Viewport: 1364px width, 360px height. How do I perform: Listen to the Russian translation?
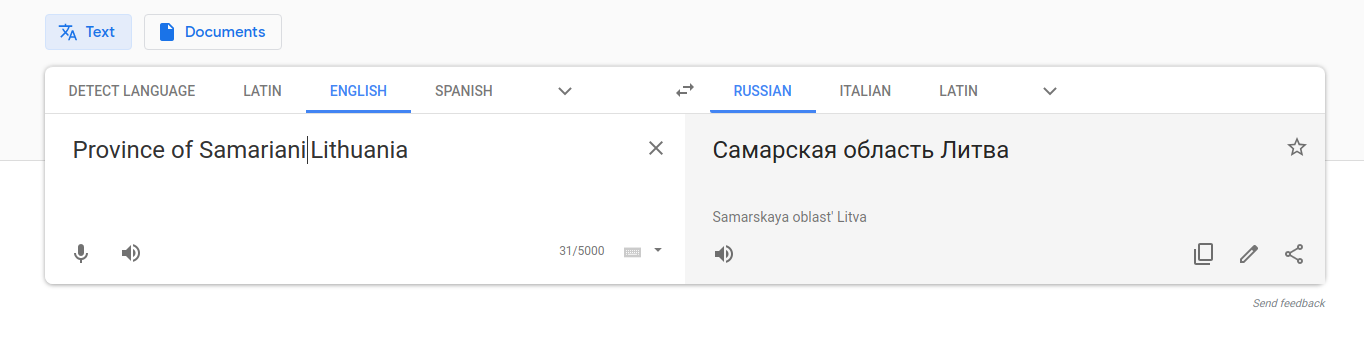(x=724, y=254)
